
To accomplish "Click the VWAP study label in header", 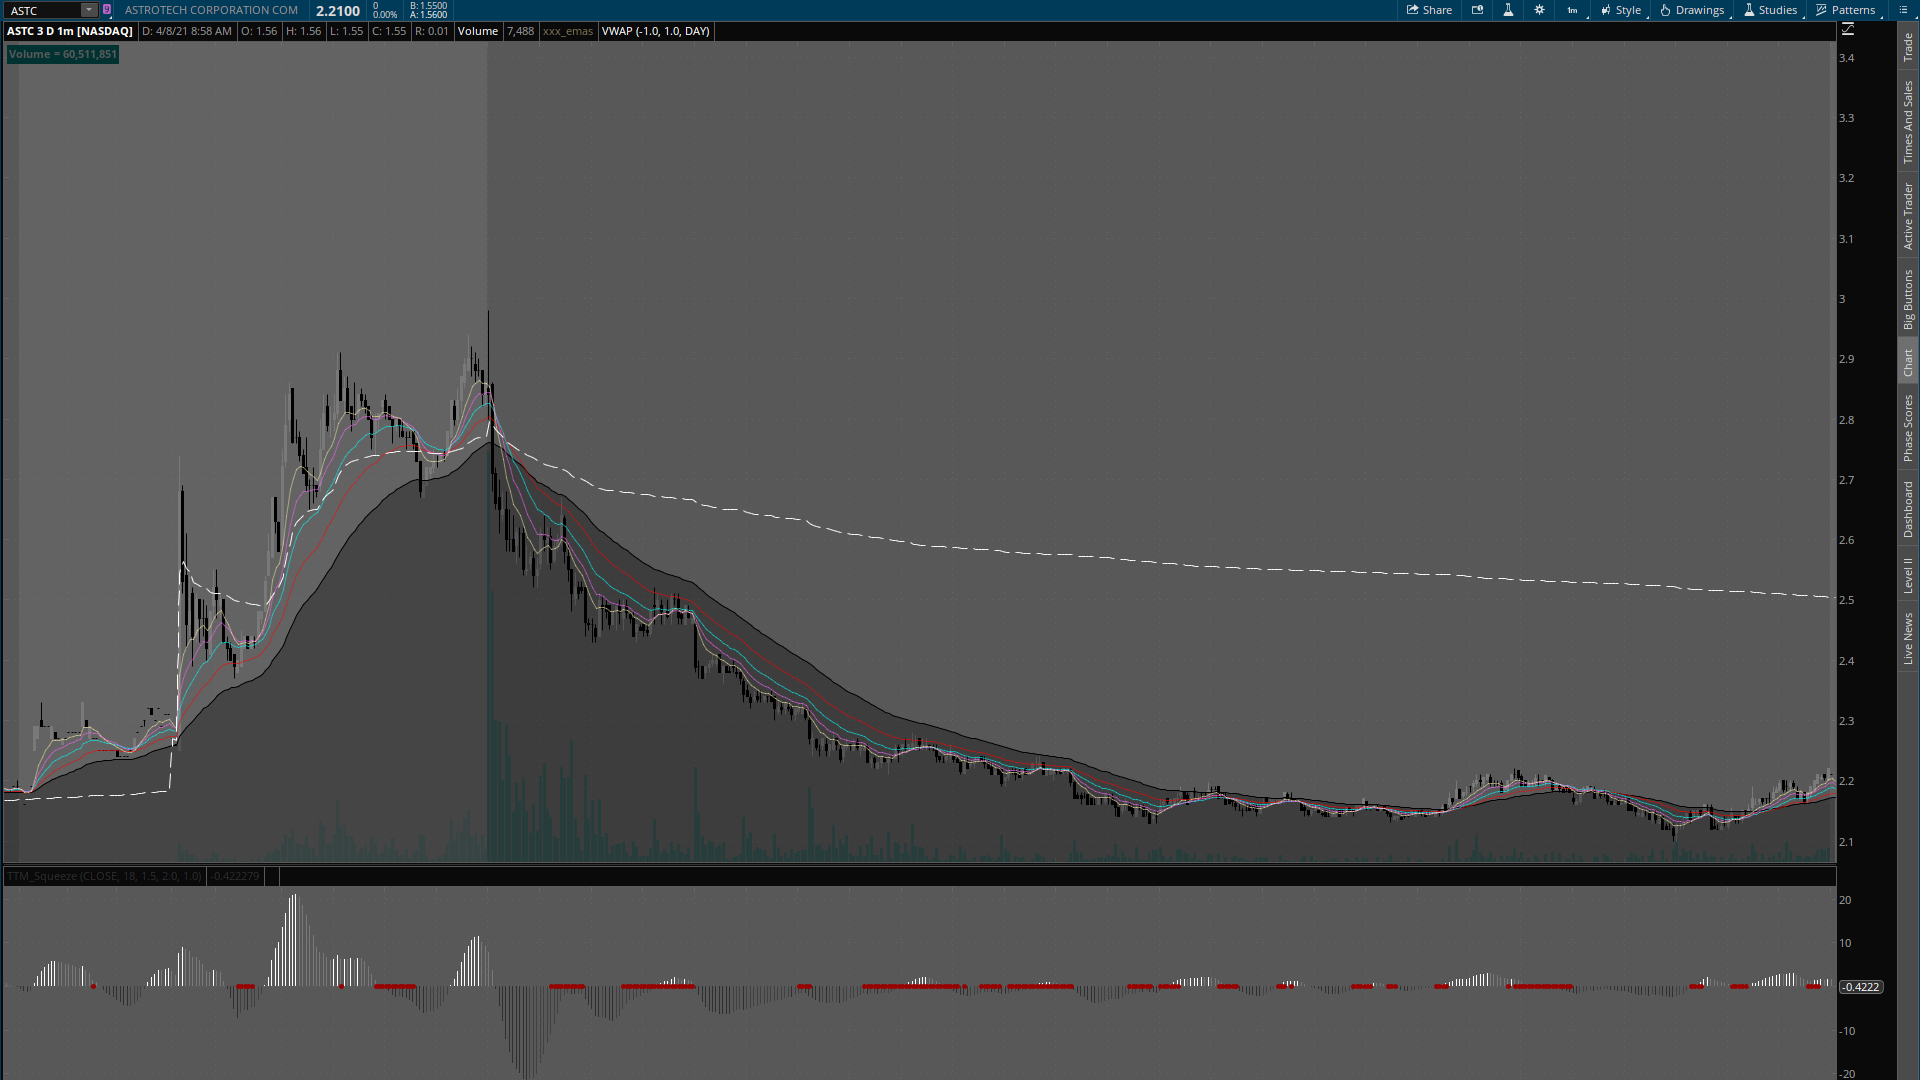I will pos(655,31).
